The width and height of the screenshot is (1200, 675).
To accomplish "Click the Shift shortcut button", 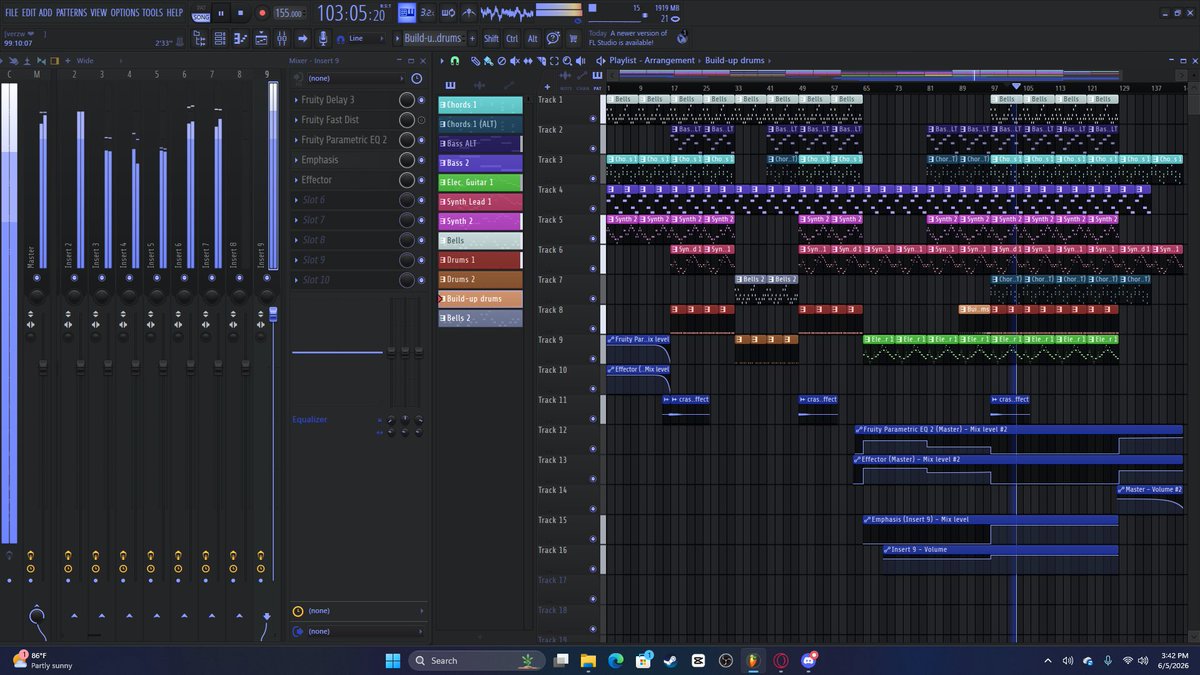I will click(491, 38).
